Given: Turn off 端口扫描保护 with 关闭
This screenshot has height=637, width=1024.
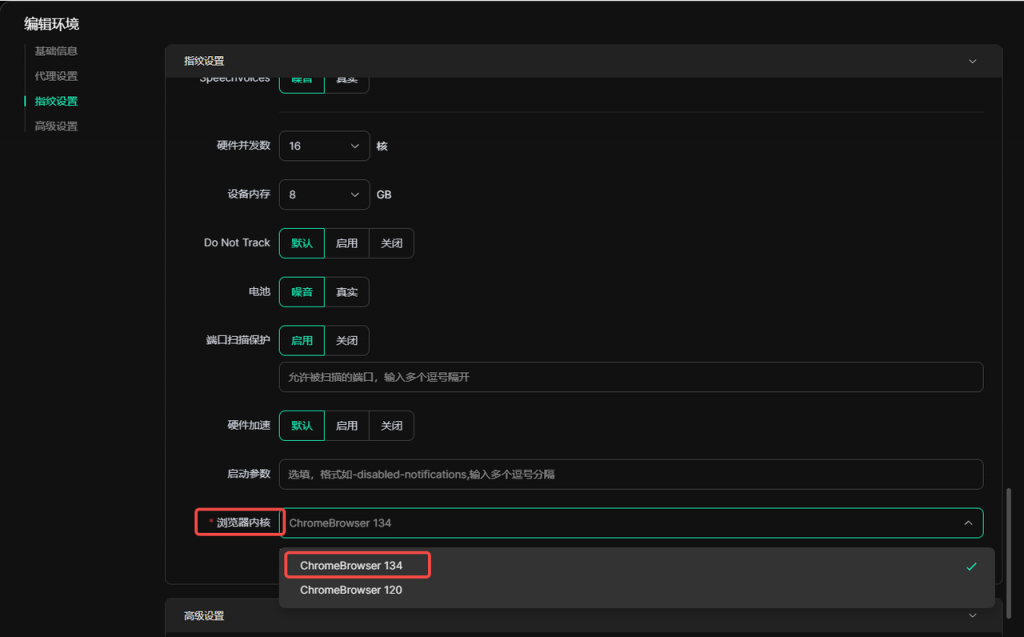Looking at the screenshot, I should [x=346, y=341].
